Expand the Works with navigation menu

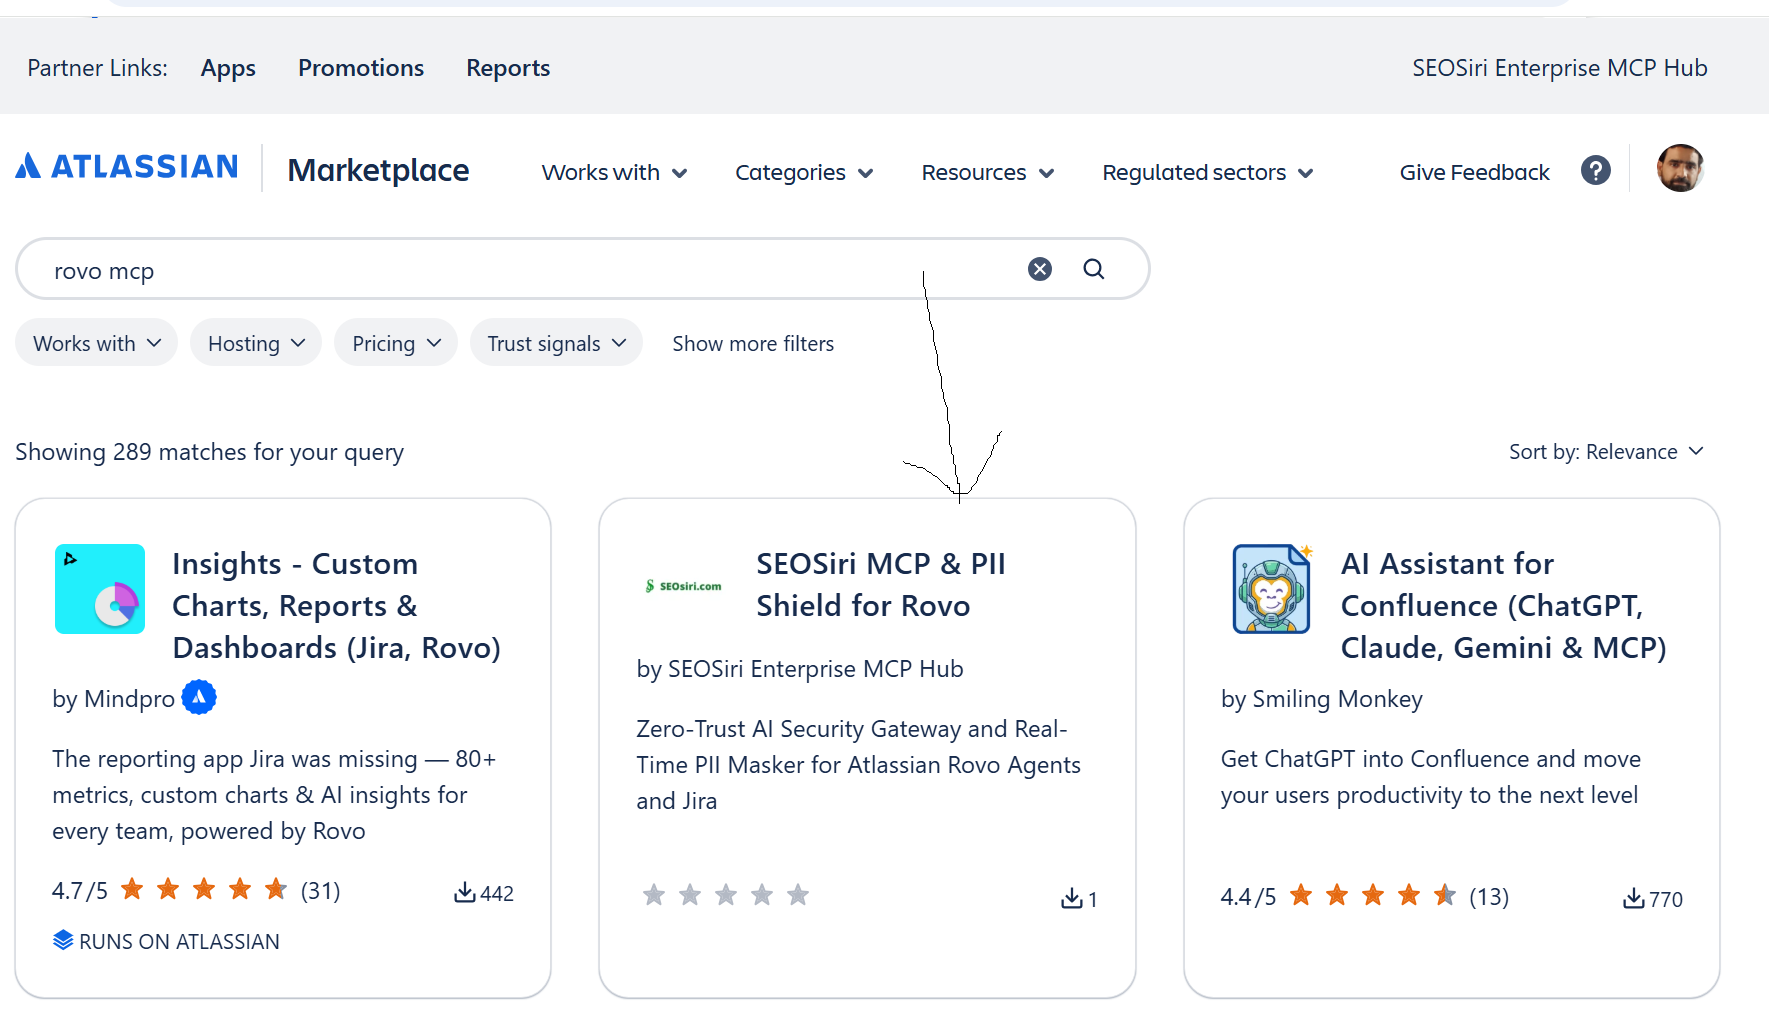[614, 172]
